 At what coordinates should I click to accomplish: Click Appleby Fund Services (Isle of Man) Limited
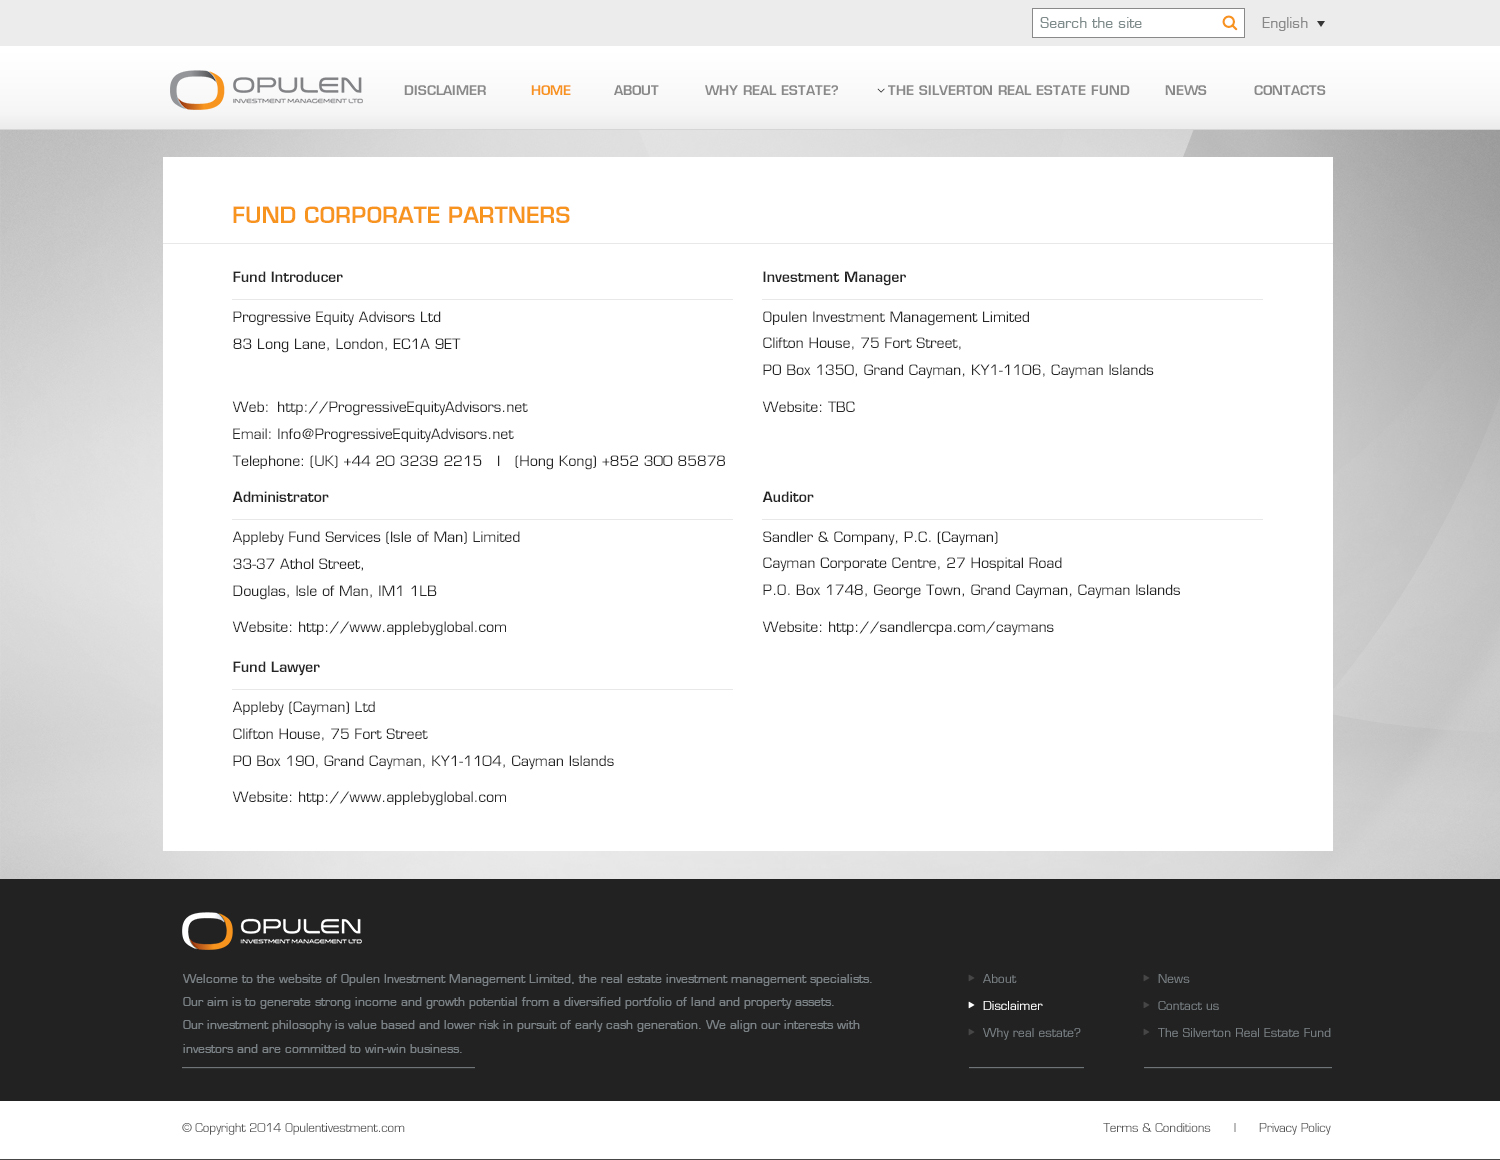[376, 537]
